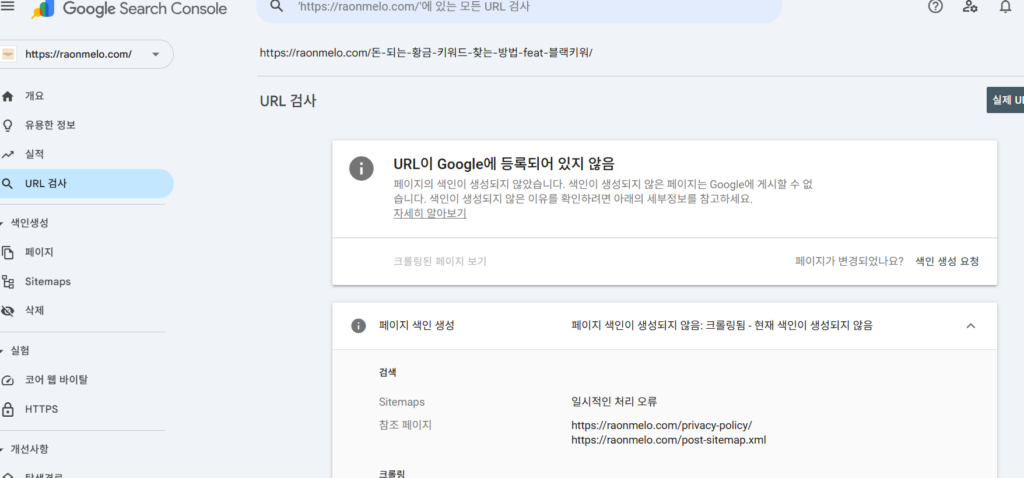Click the crossed-eye icon for 삭제
The image size is (1024, 478).
[x=8, y=311]
